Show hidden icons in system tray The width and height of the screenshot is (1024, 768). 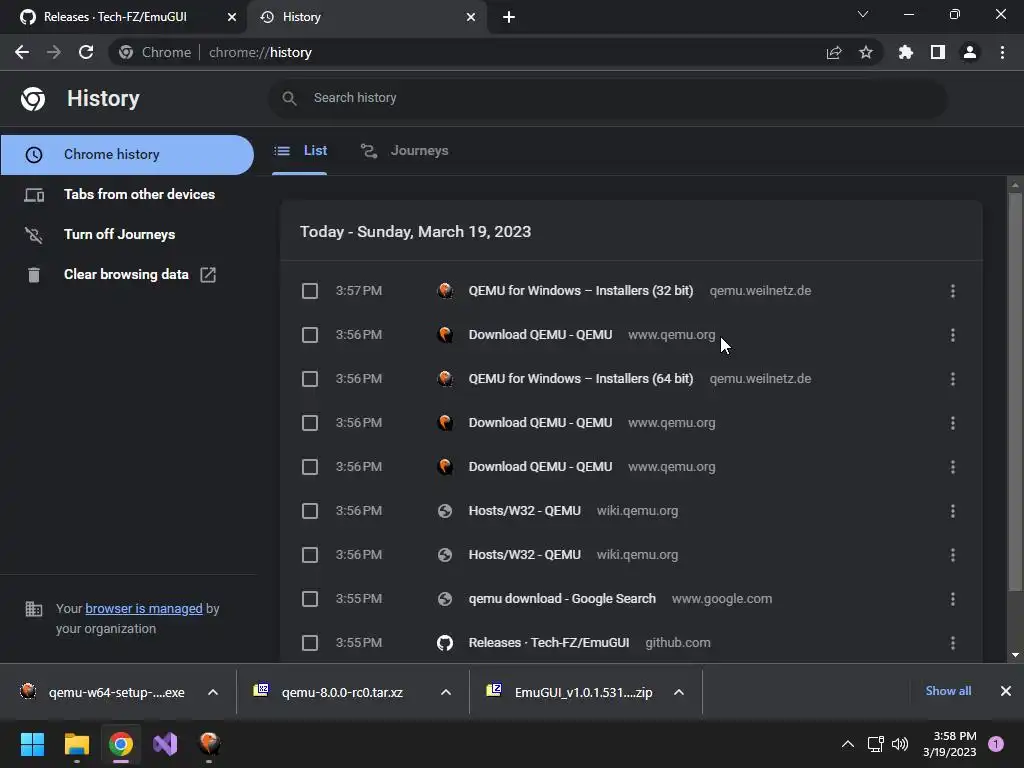coord(848,744)
